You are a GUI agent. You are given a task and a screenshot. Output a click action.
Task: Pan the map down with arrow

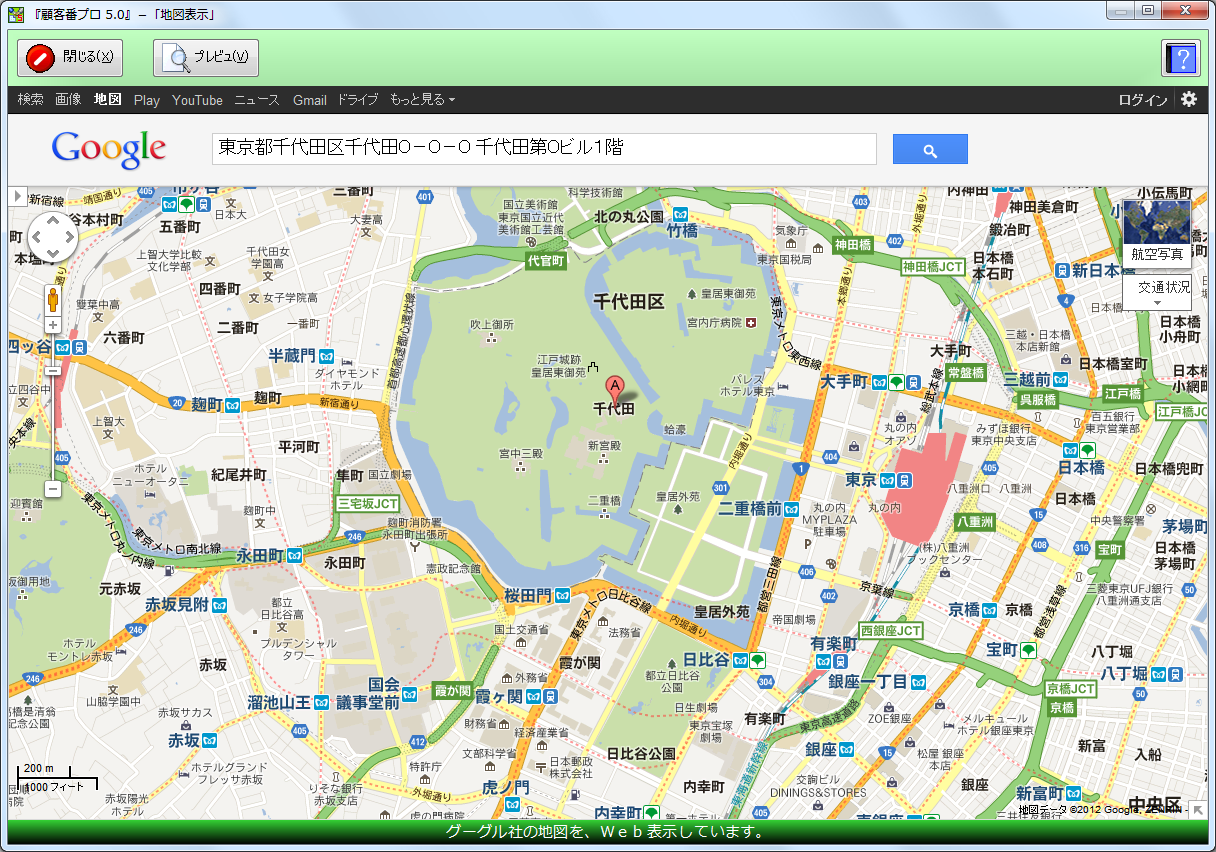click(52, 254)
